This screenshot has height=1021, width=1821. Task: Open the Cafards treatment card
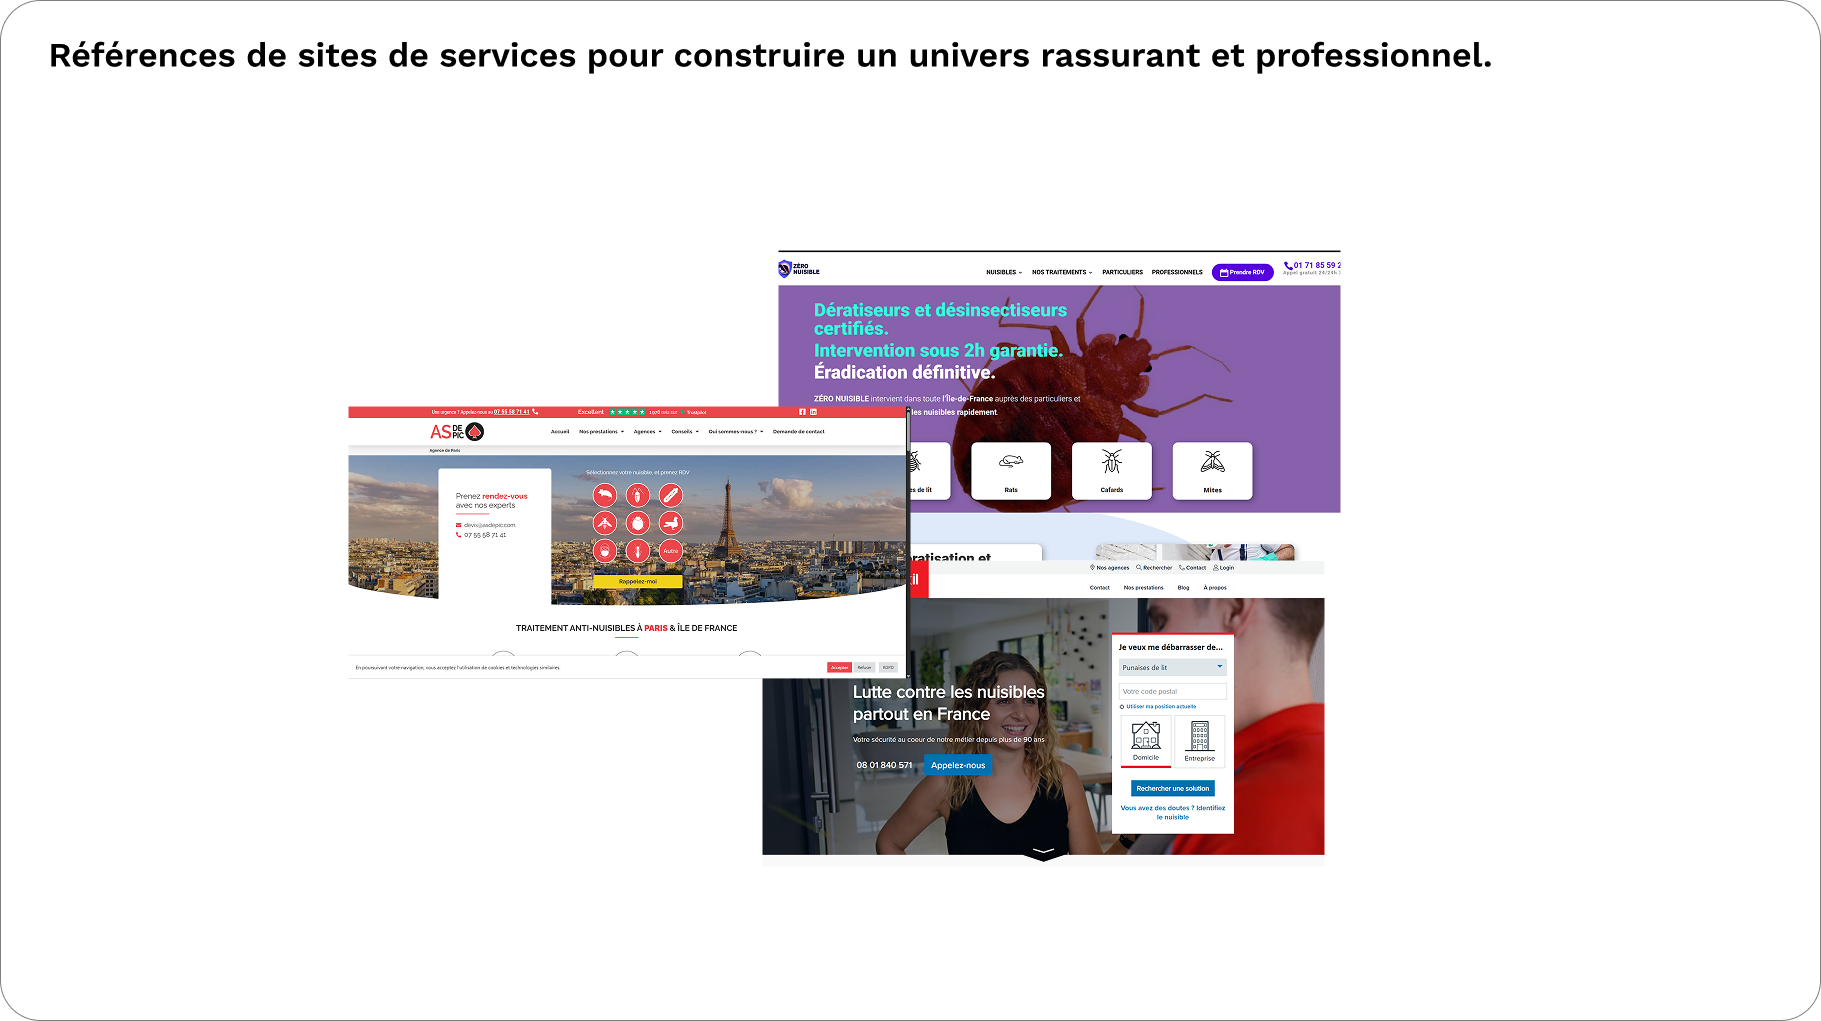pos(1112,471)
